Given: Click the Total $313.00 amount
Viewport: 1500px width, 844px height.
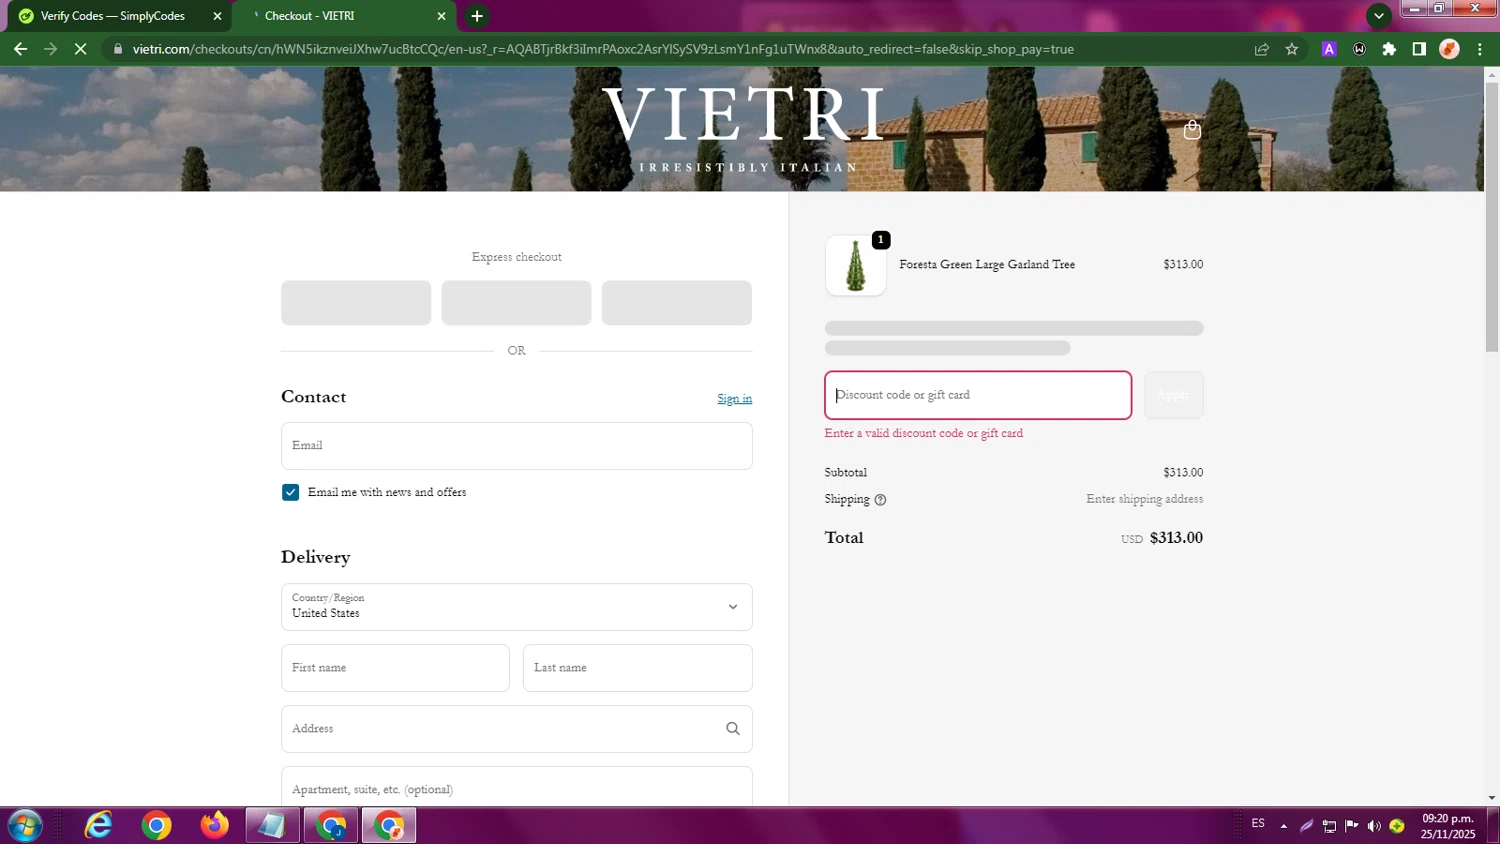Looking at the screenshot, I should (x=1176, y=538).
